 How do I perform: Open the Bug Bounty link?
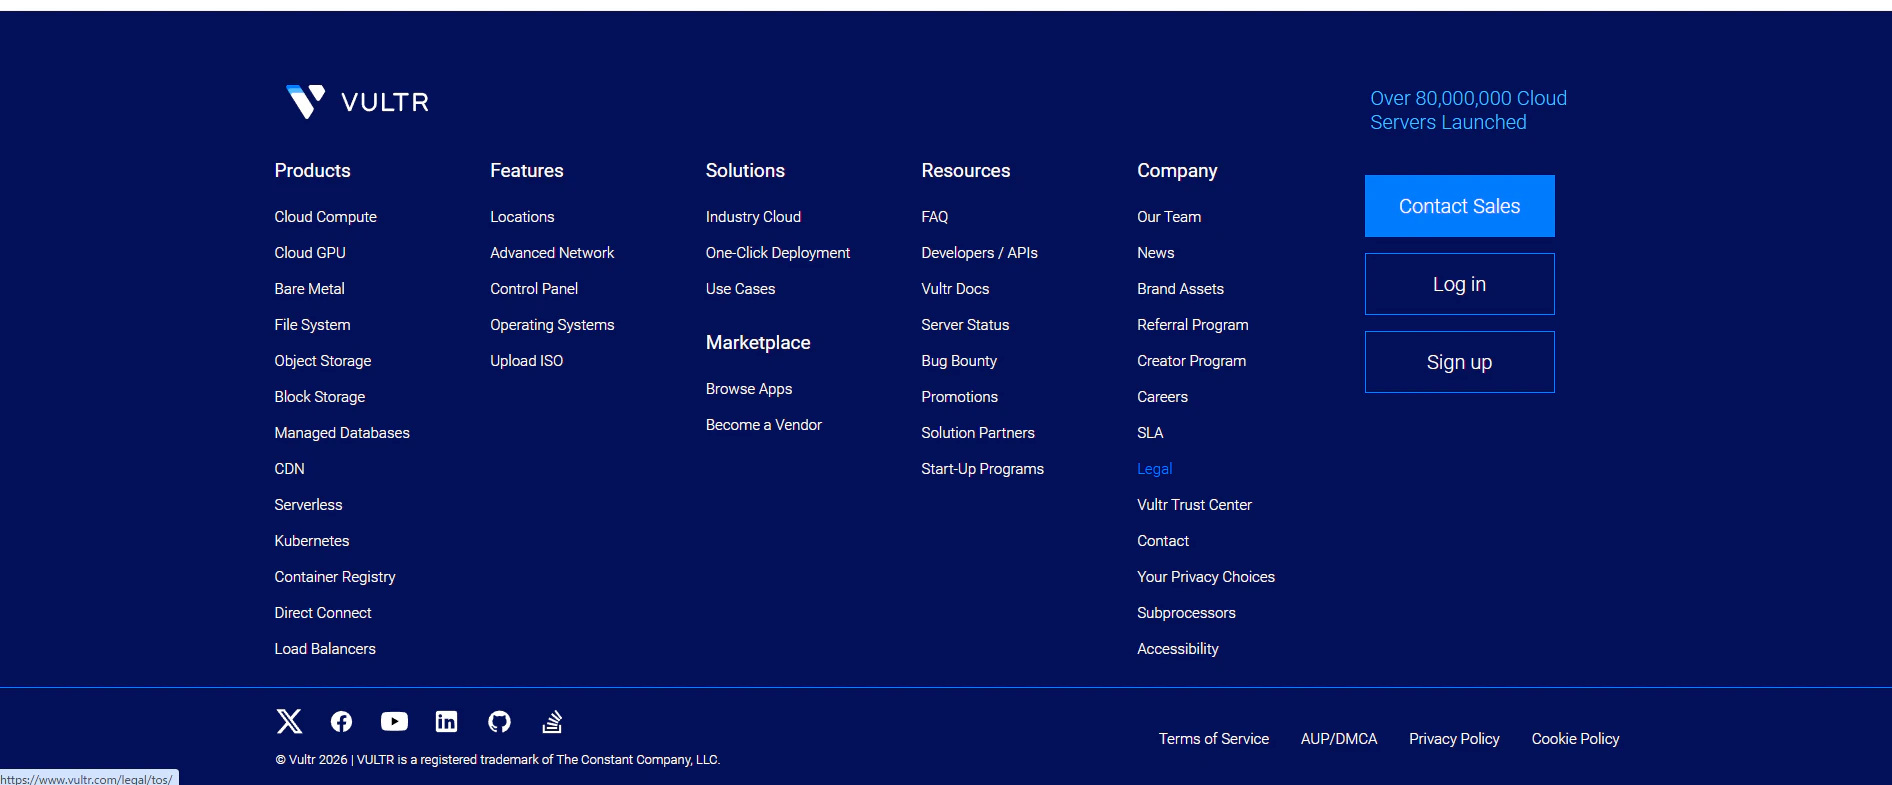pyautogui.click(x=959, y=361)
